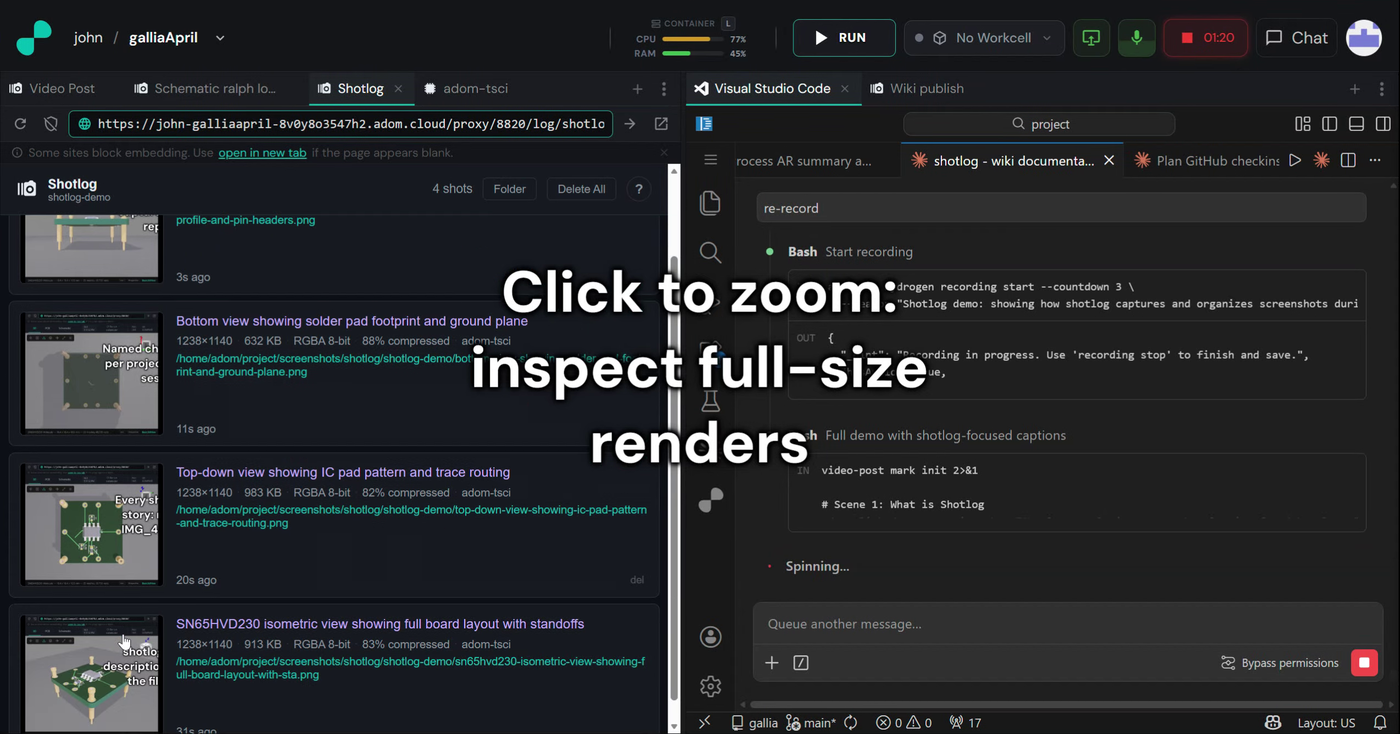
Task: Open 'Bottom view showing solder pad footprint' title
Action: 352,321
